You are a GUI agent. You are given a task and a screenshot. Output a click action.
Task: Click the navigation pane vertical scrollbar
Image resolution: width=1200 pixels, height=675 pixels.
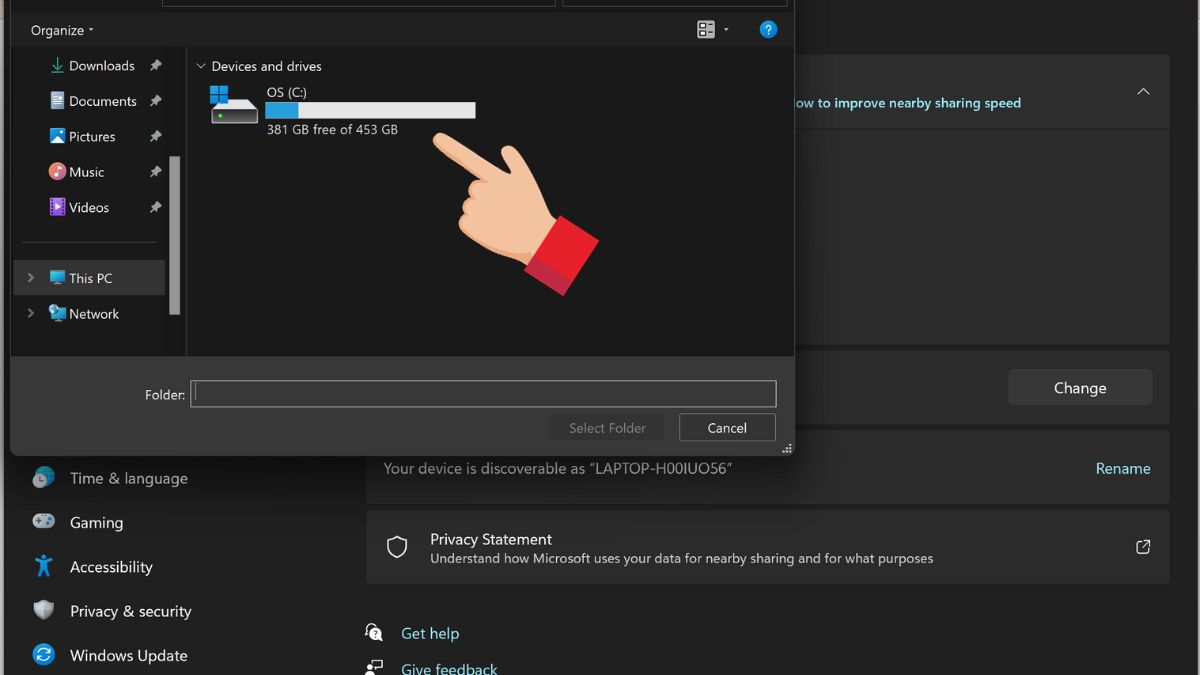point(175,235)
